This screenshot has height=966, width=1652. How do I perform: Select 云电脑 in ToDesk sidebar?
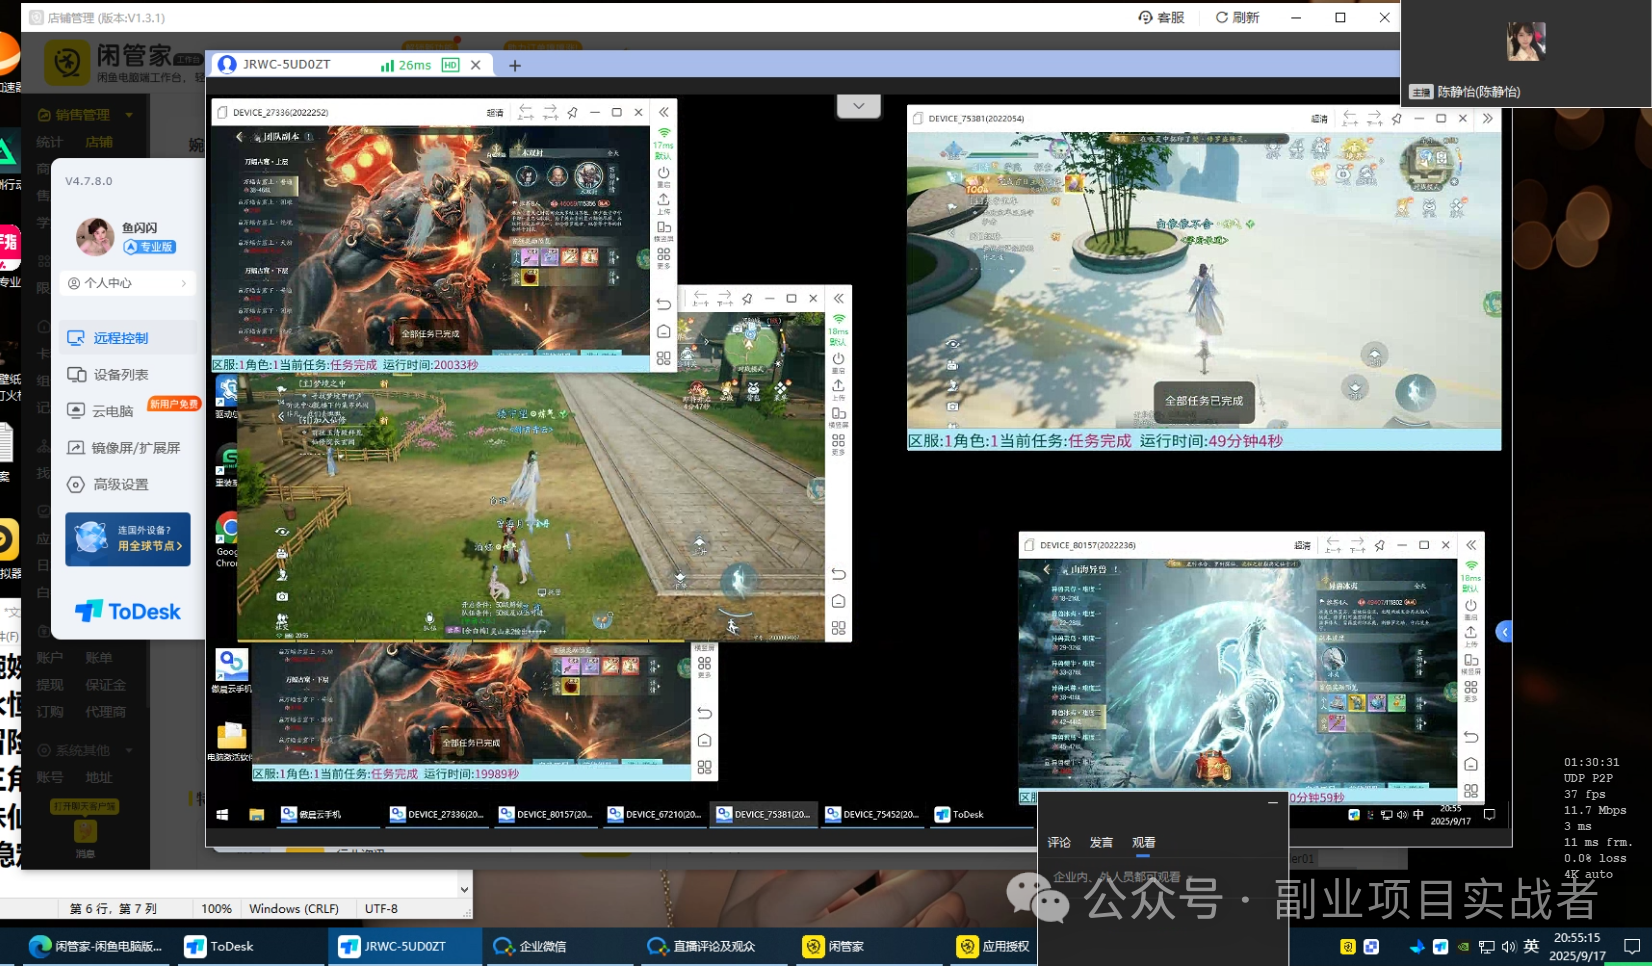pyautogui.click(x=112, y=411)
